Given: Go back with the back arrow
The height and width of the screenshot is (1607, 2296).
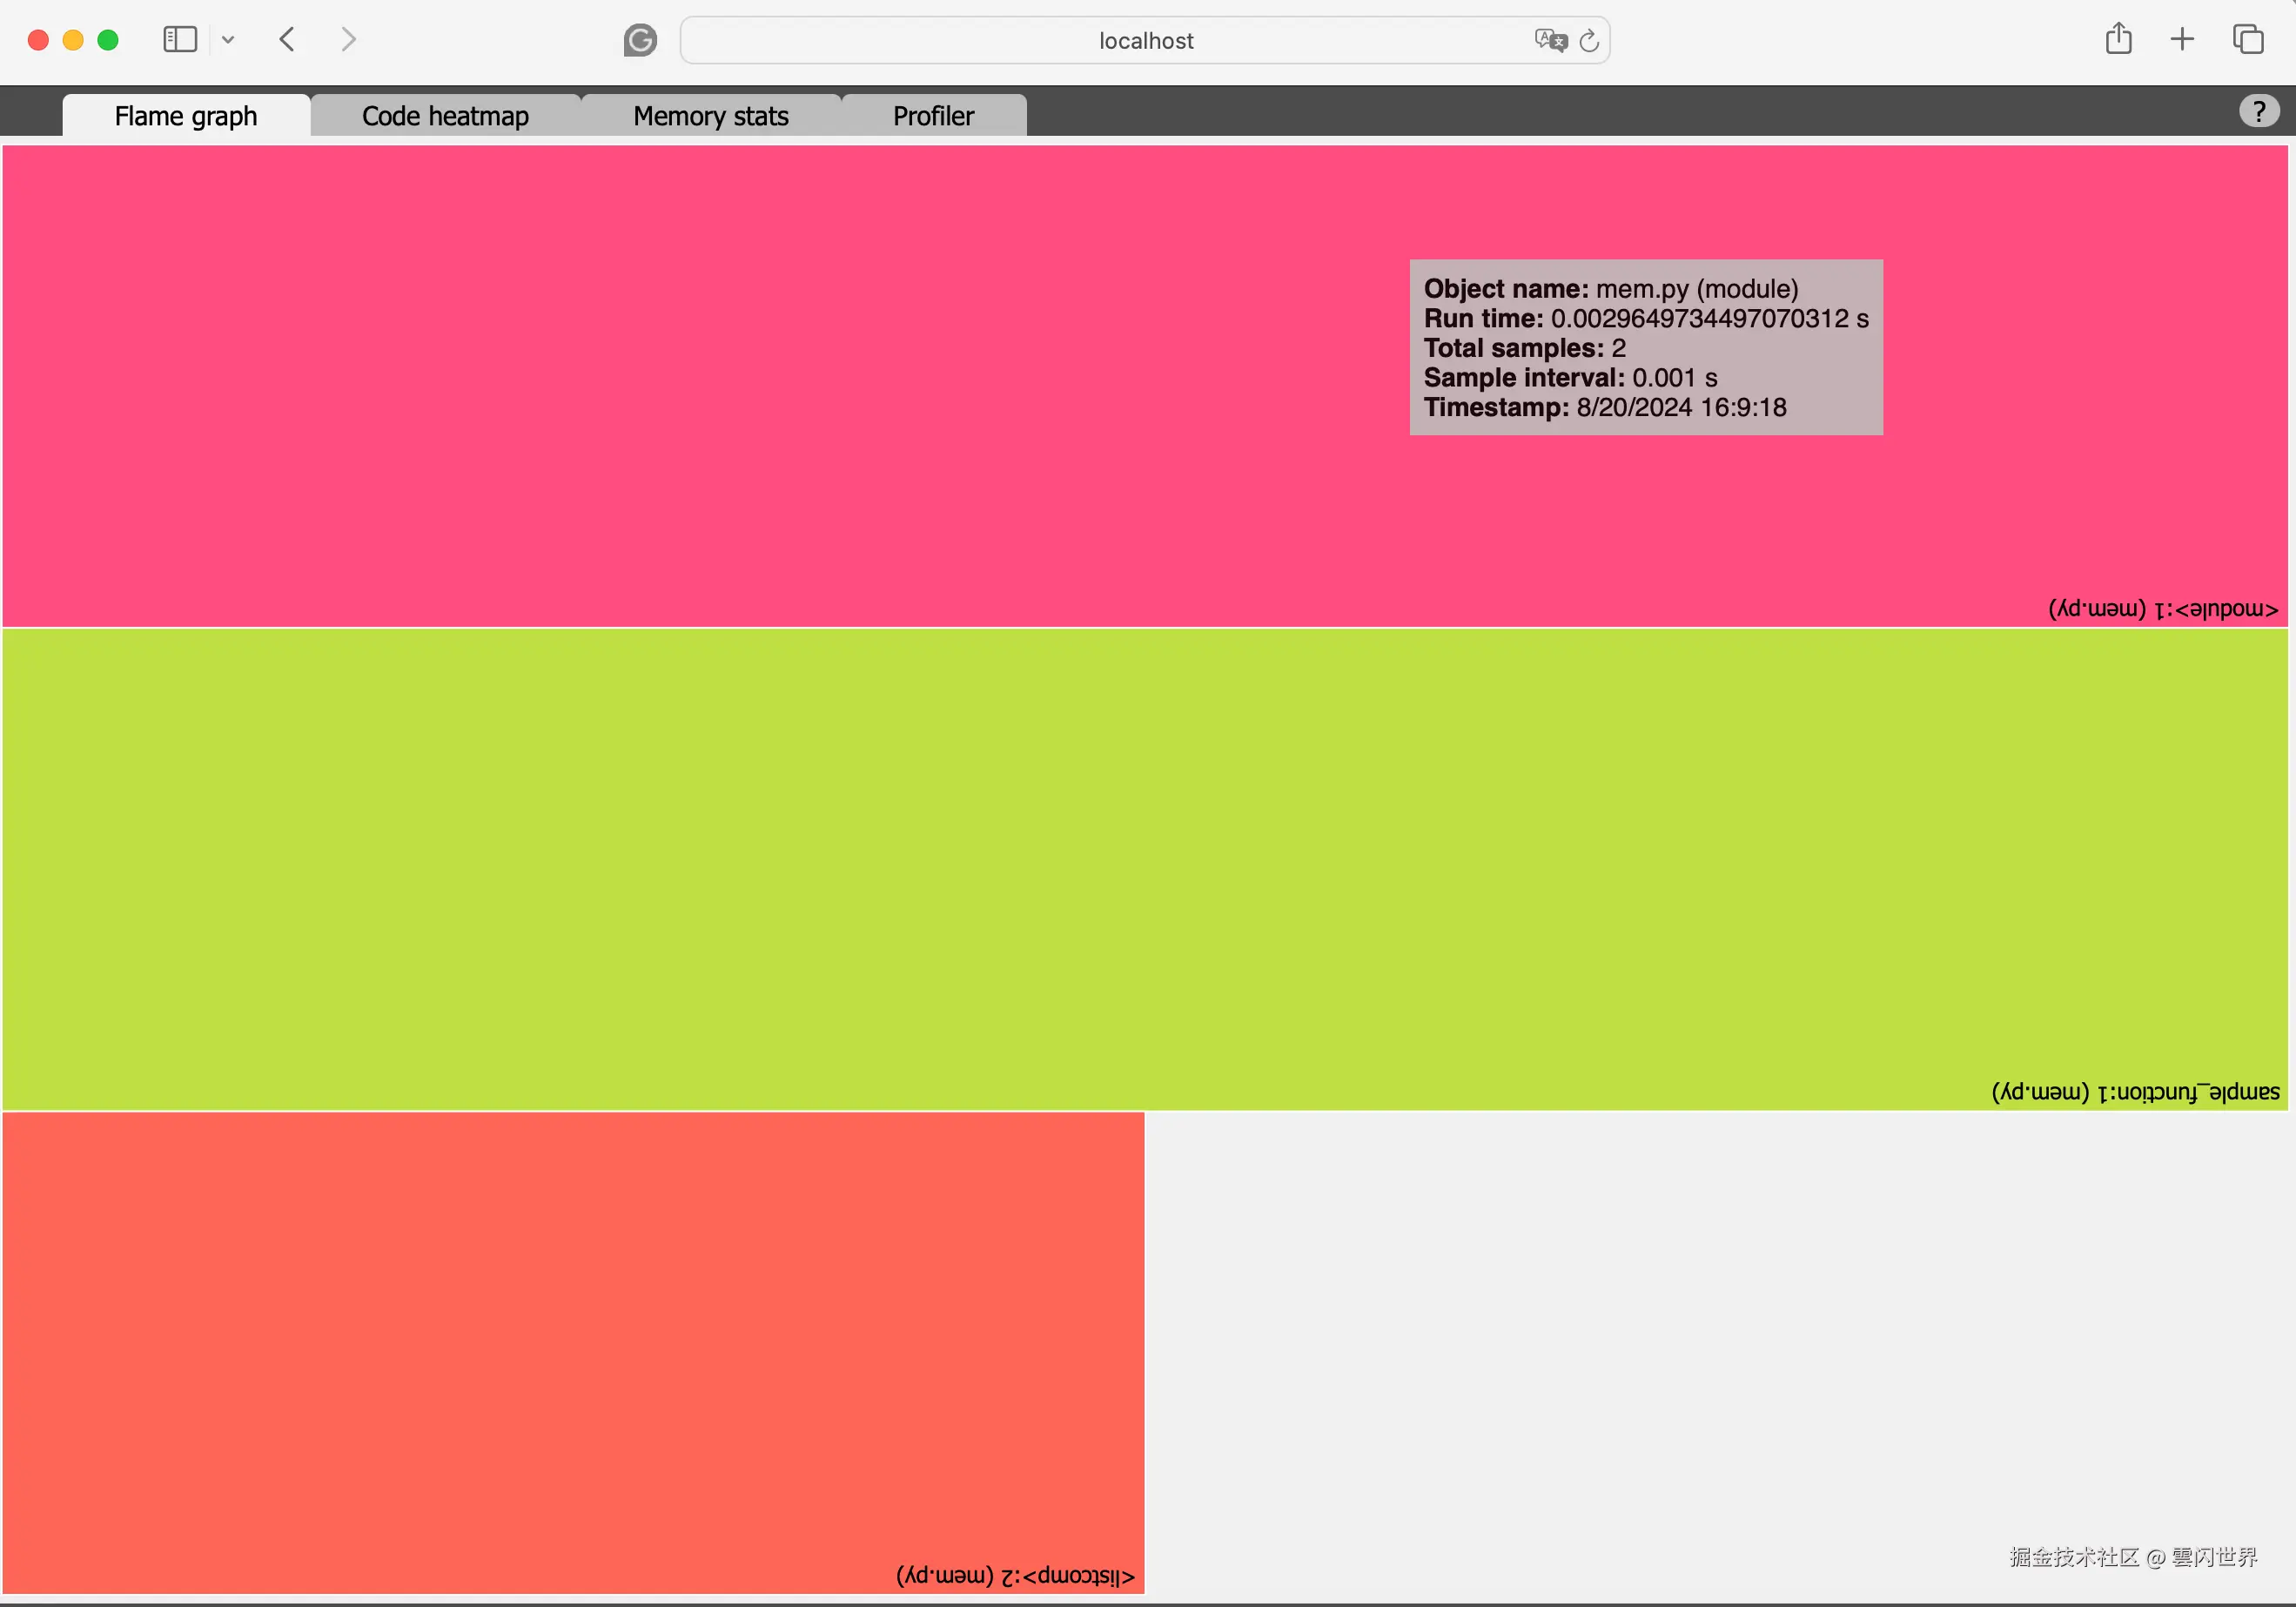Looking at the screenshot, I should click(287, 40).
